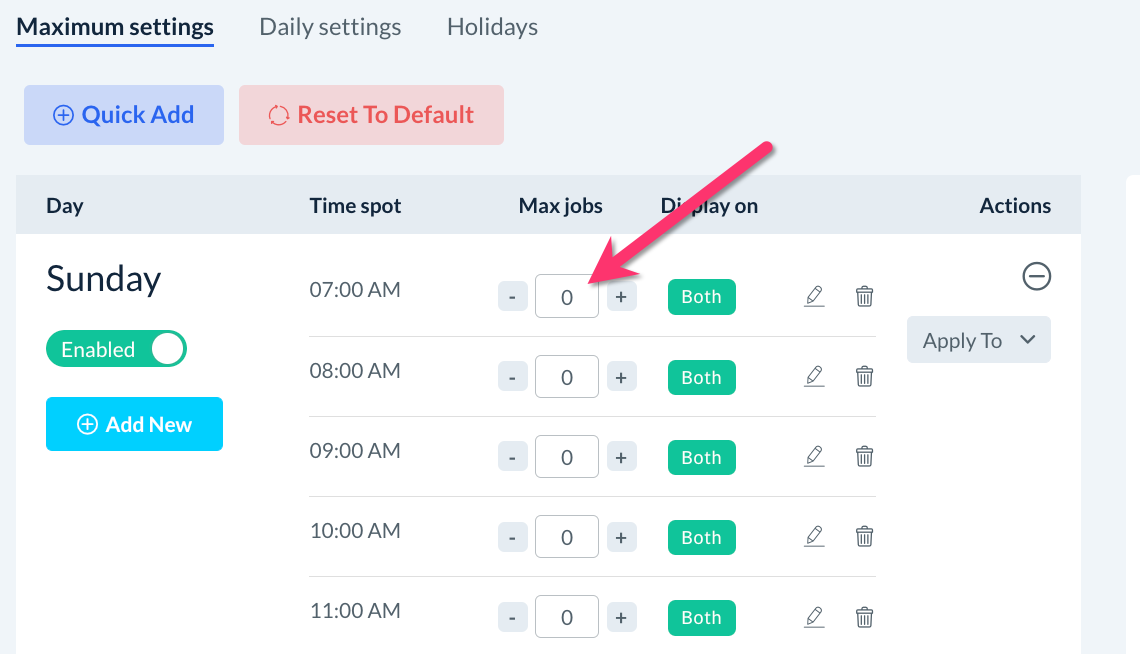Click Reset To Default button

pyautogui.click(x=371, y=115)
